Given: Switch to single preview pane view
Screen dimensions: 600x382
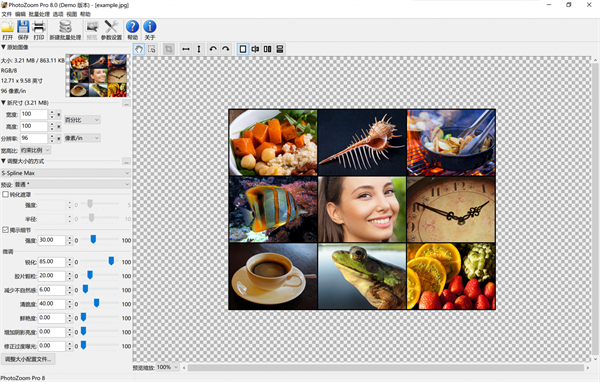Looking at the screenshot, I should coord(243,49).
